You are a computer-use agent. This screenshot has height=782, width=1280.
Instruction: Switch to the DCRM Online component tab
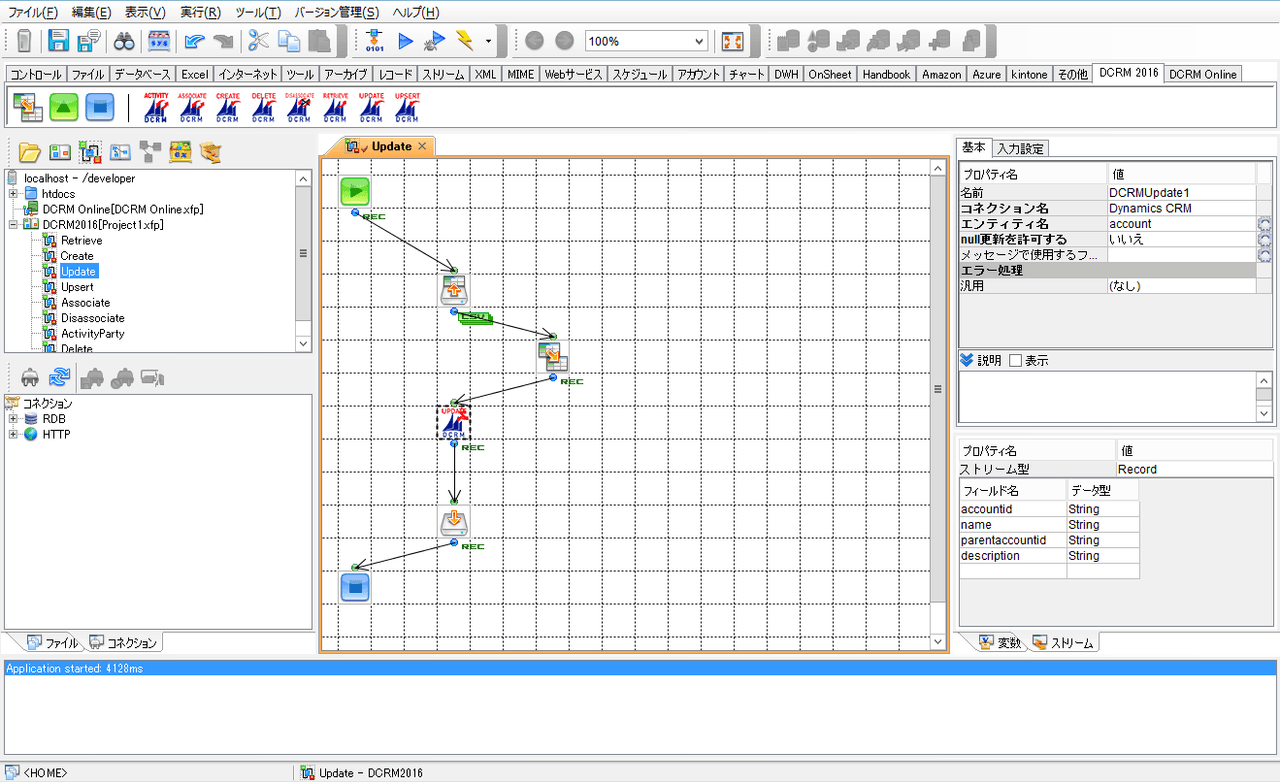point(1203,74)
